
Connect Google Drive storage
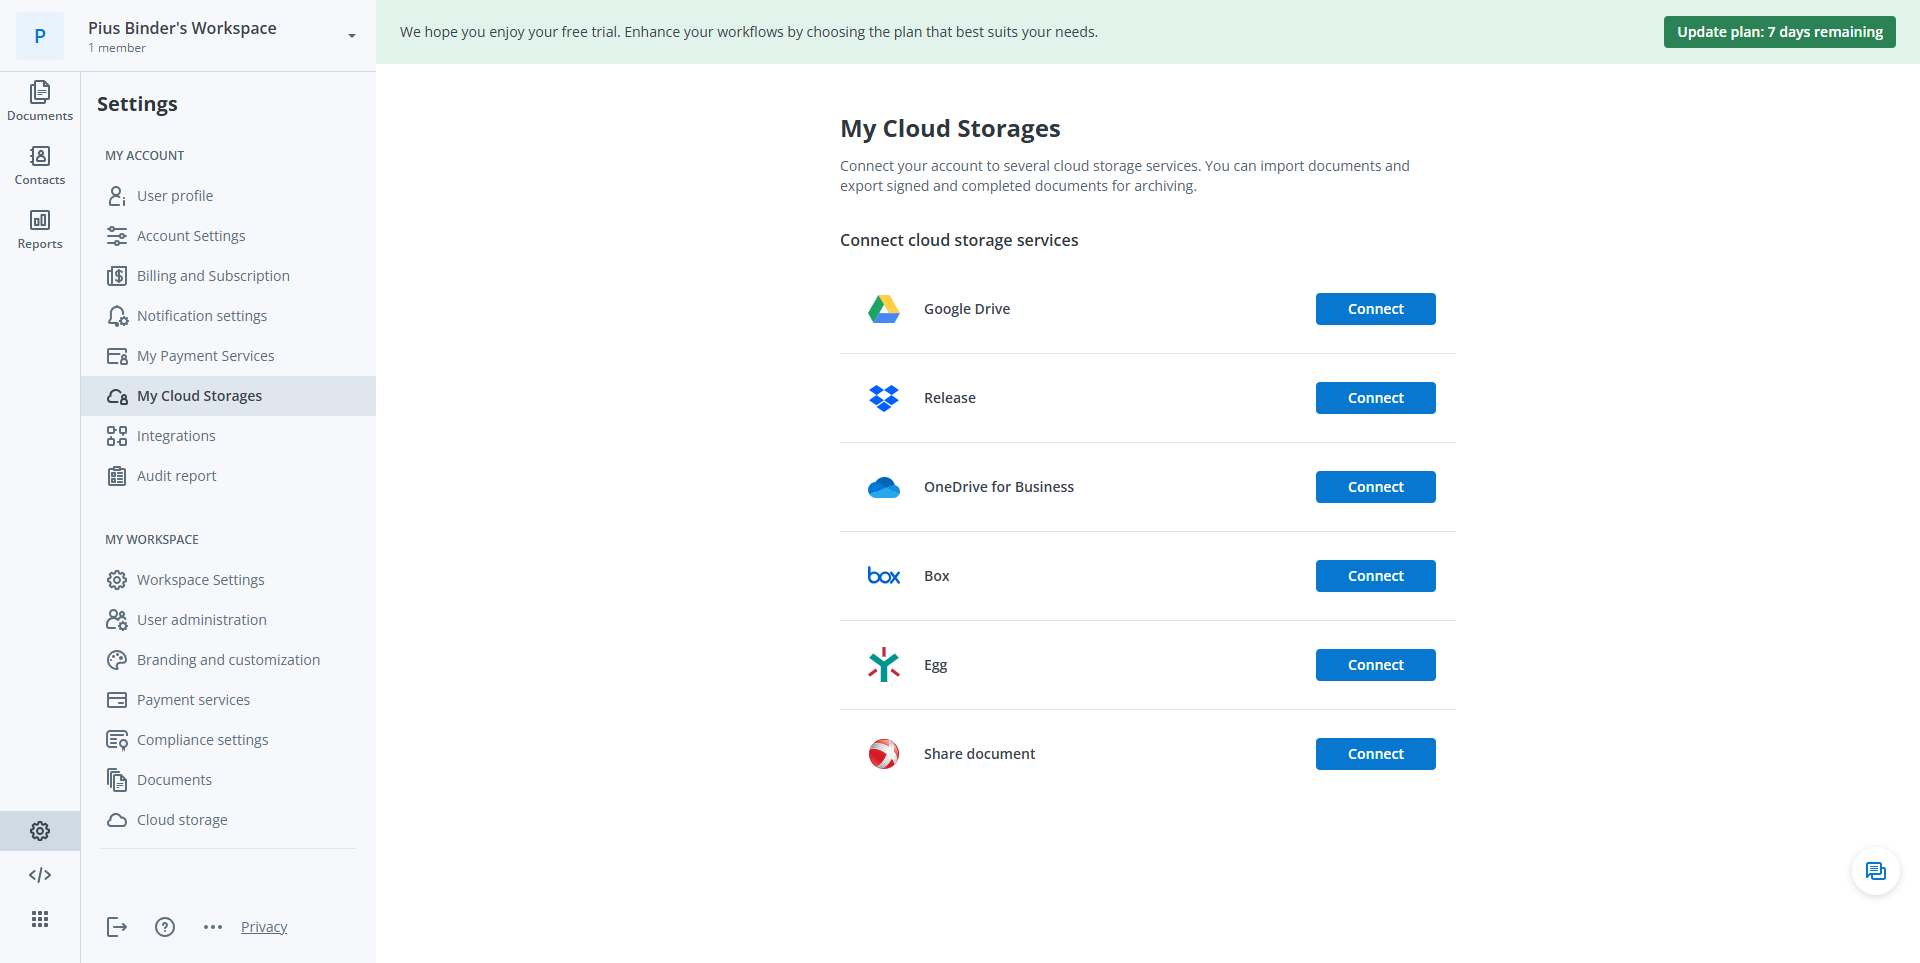click(1375, 309)
